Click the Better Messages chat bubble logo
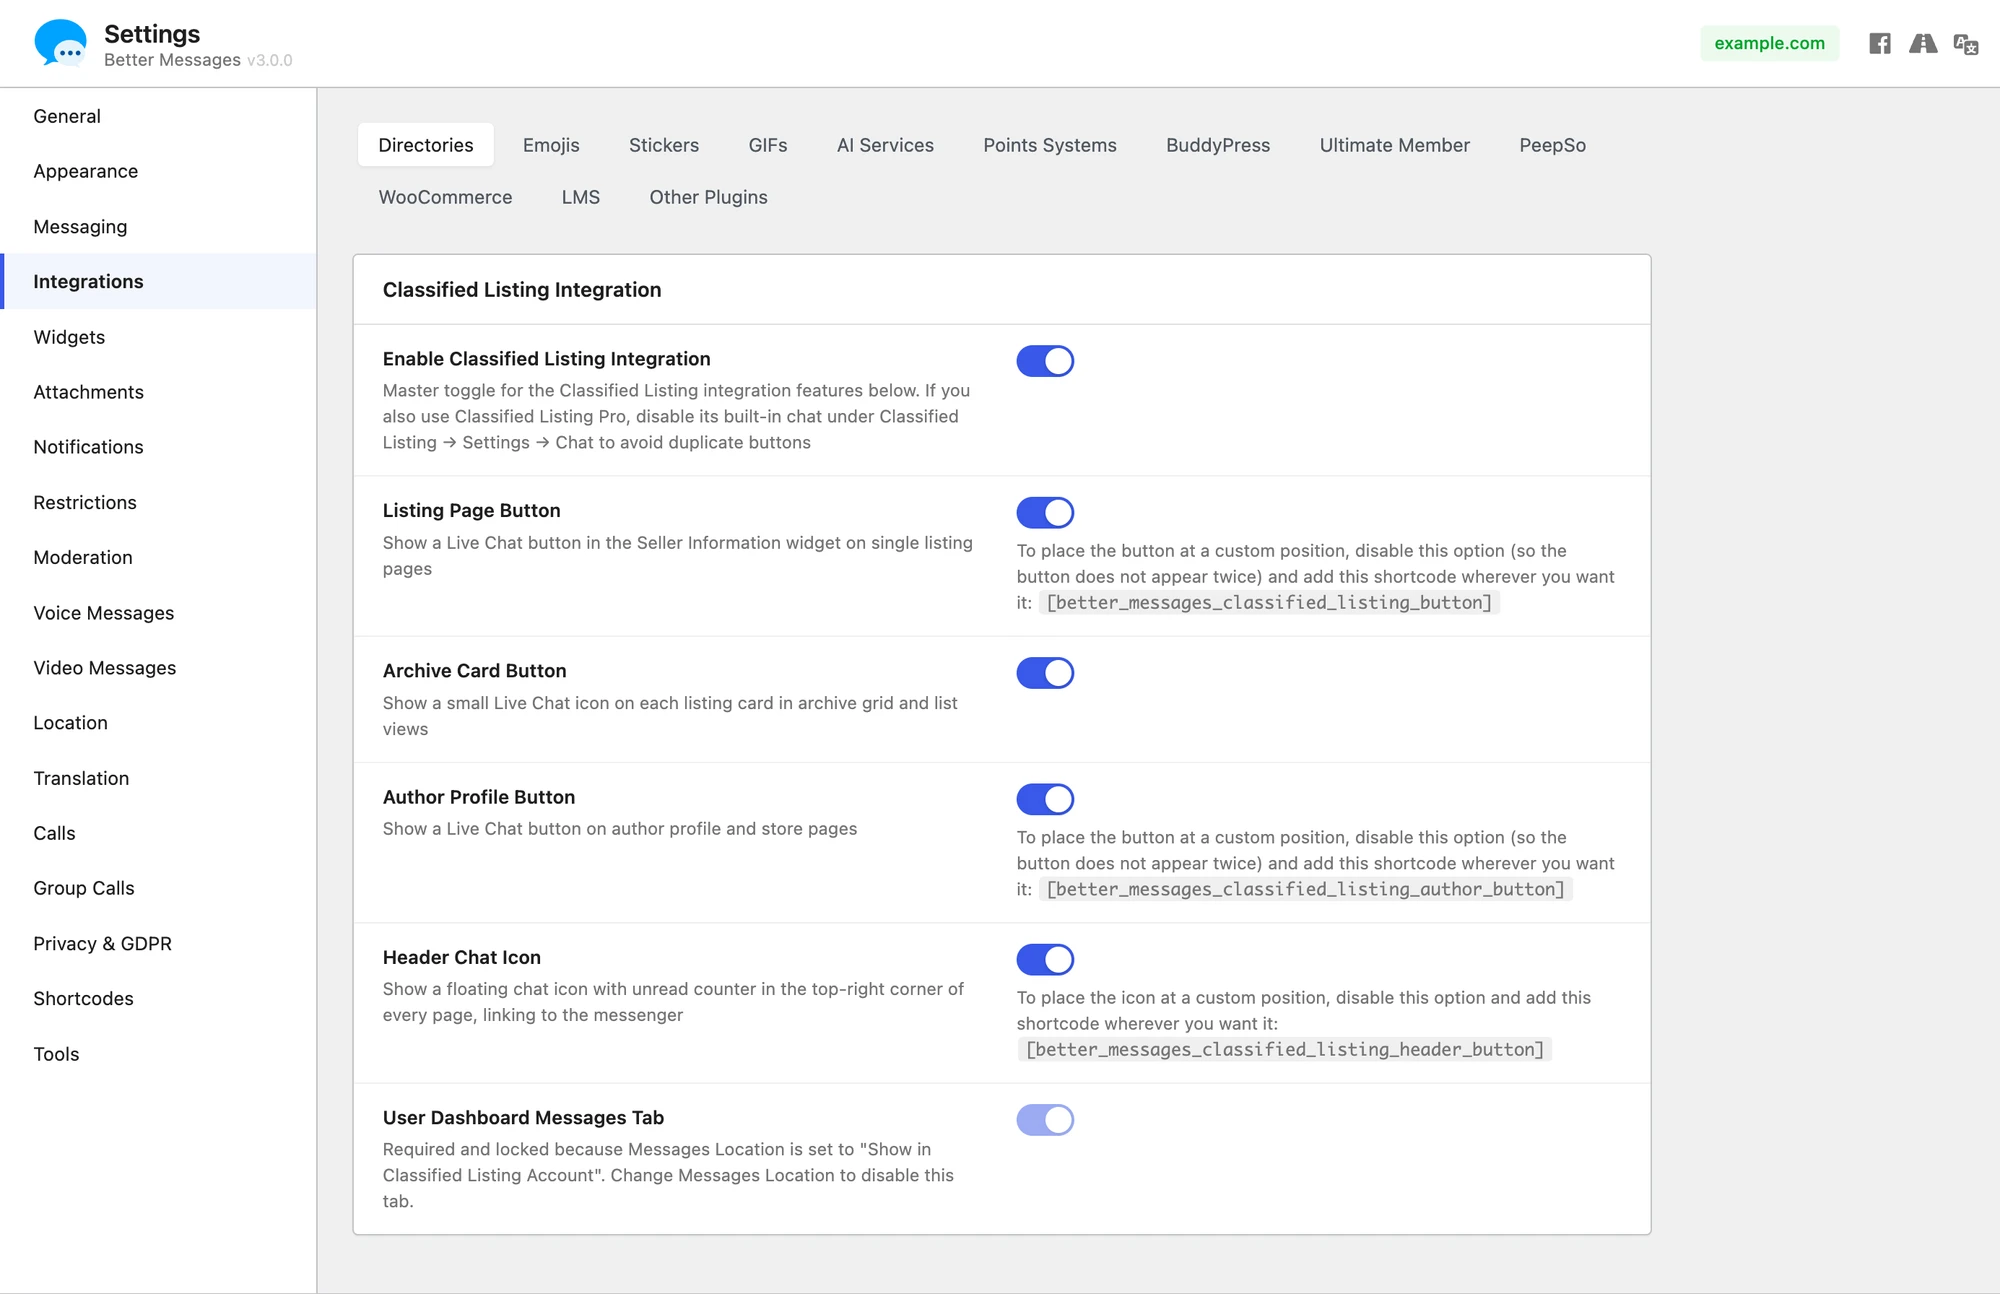 point(60,43)
